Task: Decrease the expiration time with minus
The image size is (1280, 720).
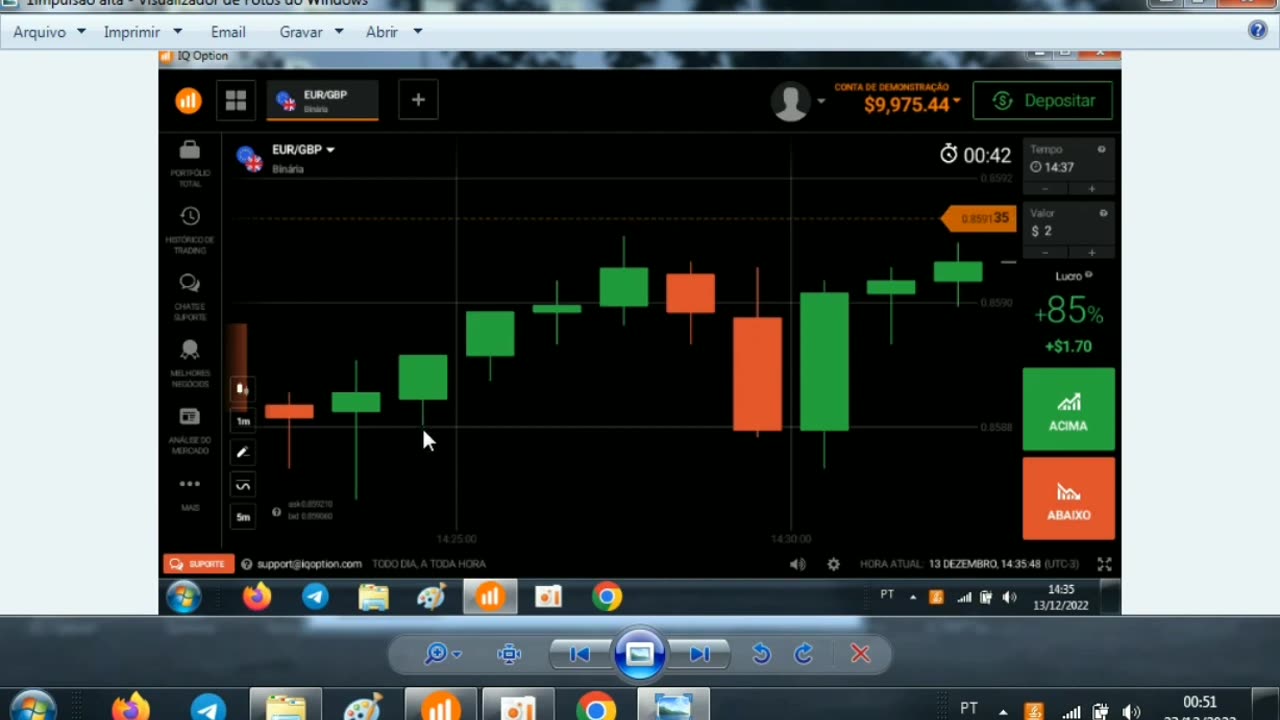Action: point(1046,188)
